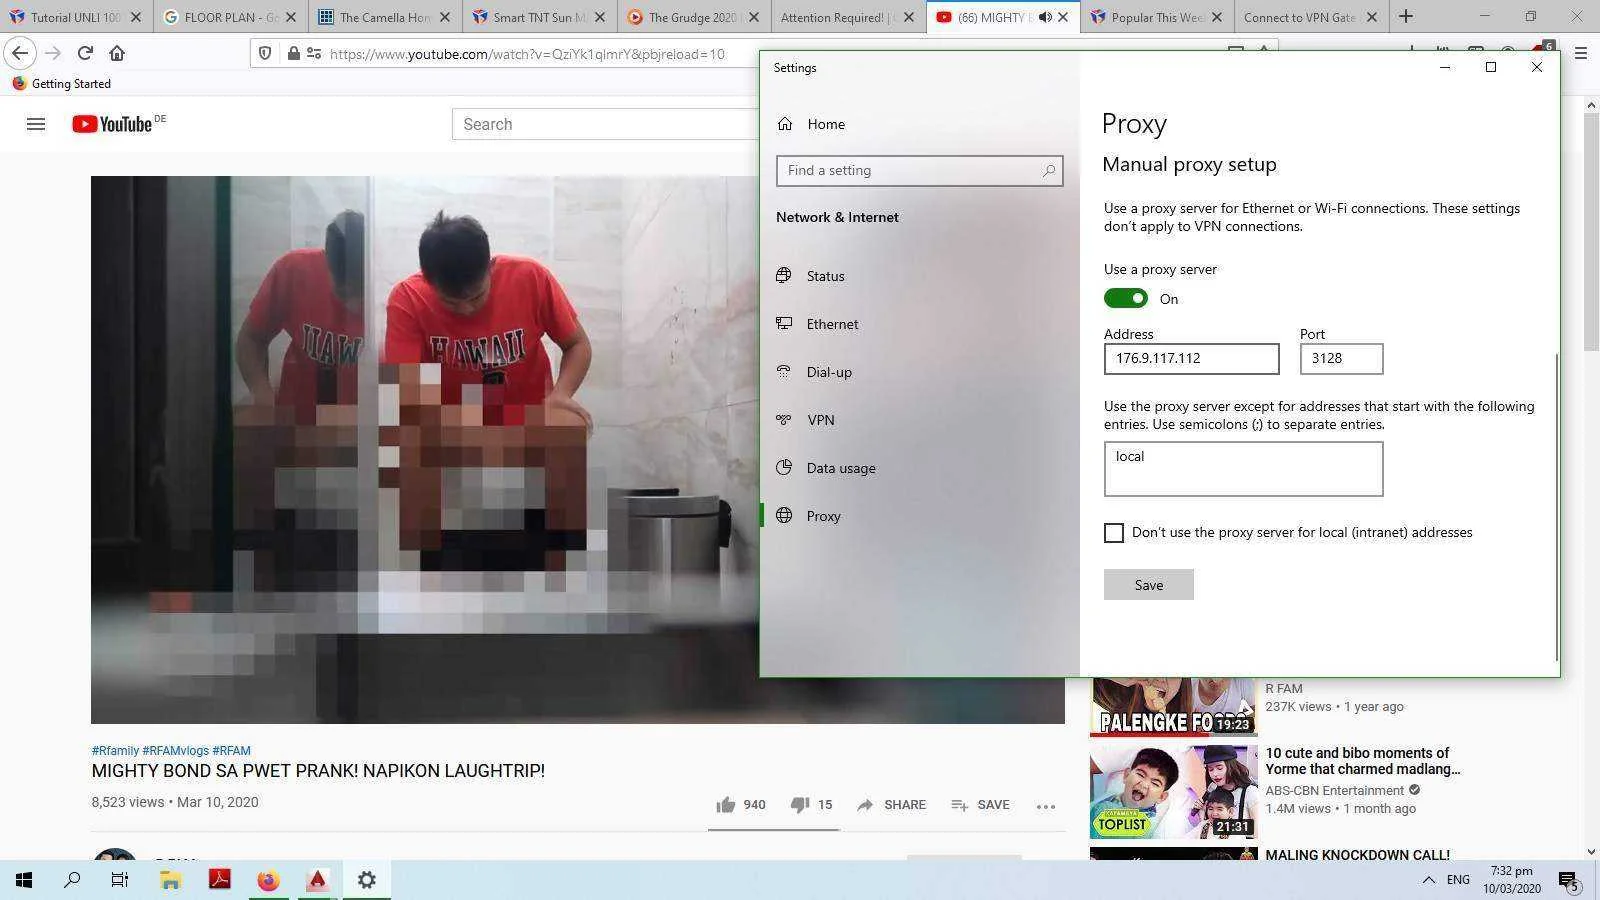
Task: Open #RFAMvlogs hashtag link
Action: pyautogui.click(x=176, y=750)
